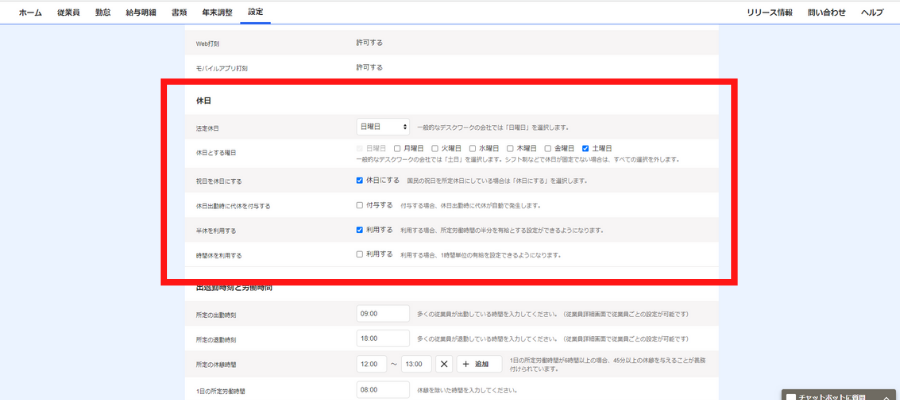Click the 問い合わせ link
The height and width of the screenshot is (400, 900).
(826, 12)
